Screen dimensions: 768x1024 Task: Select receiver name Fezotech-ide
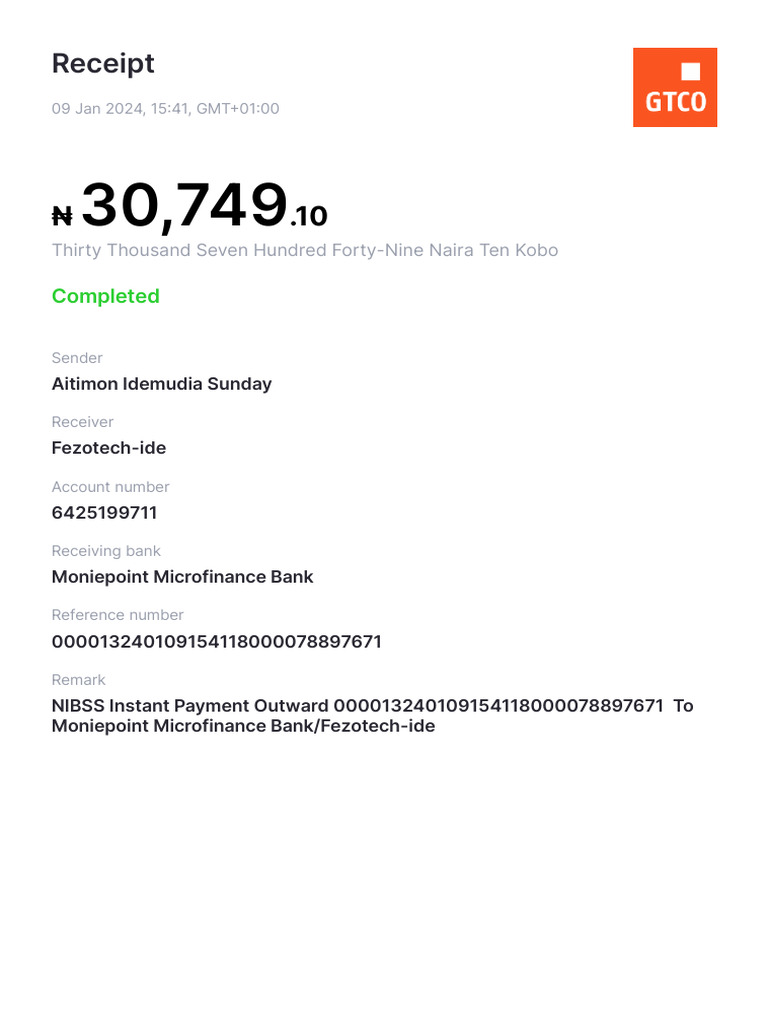point(108,448)
